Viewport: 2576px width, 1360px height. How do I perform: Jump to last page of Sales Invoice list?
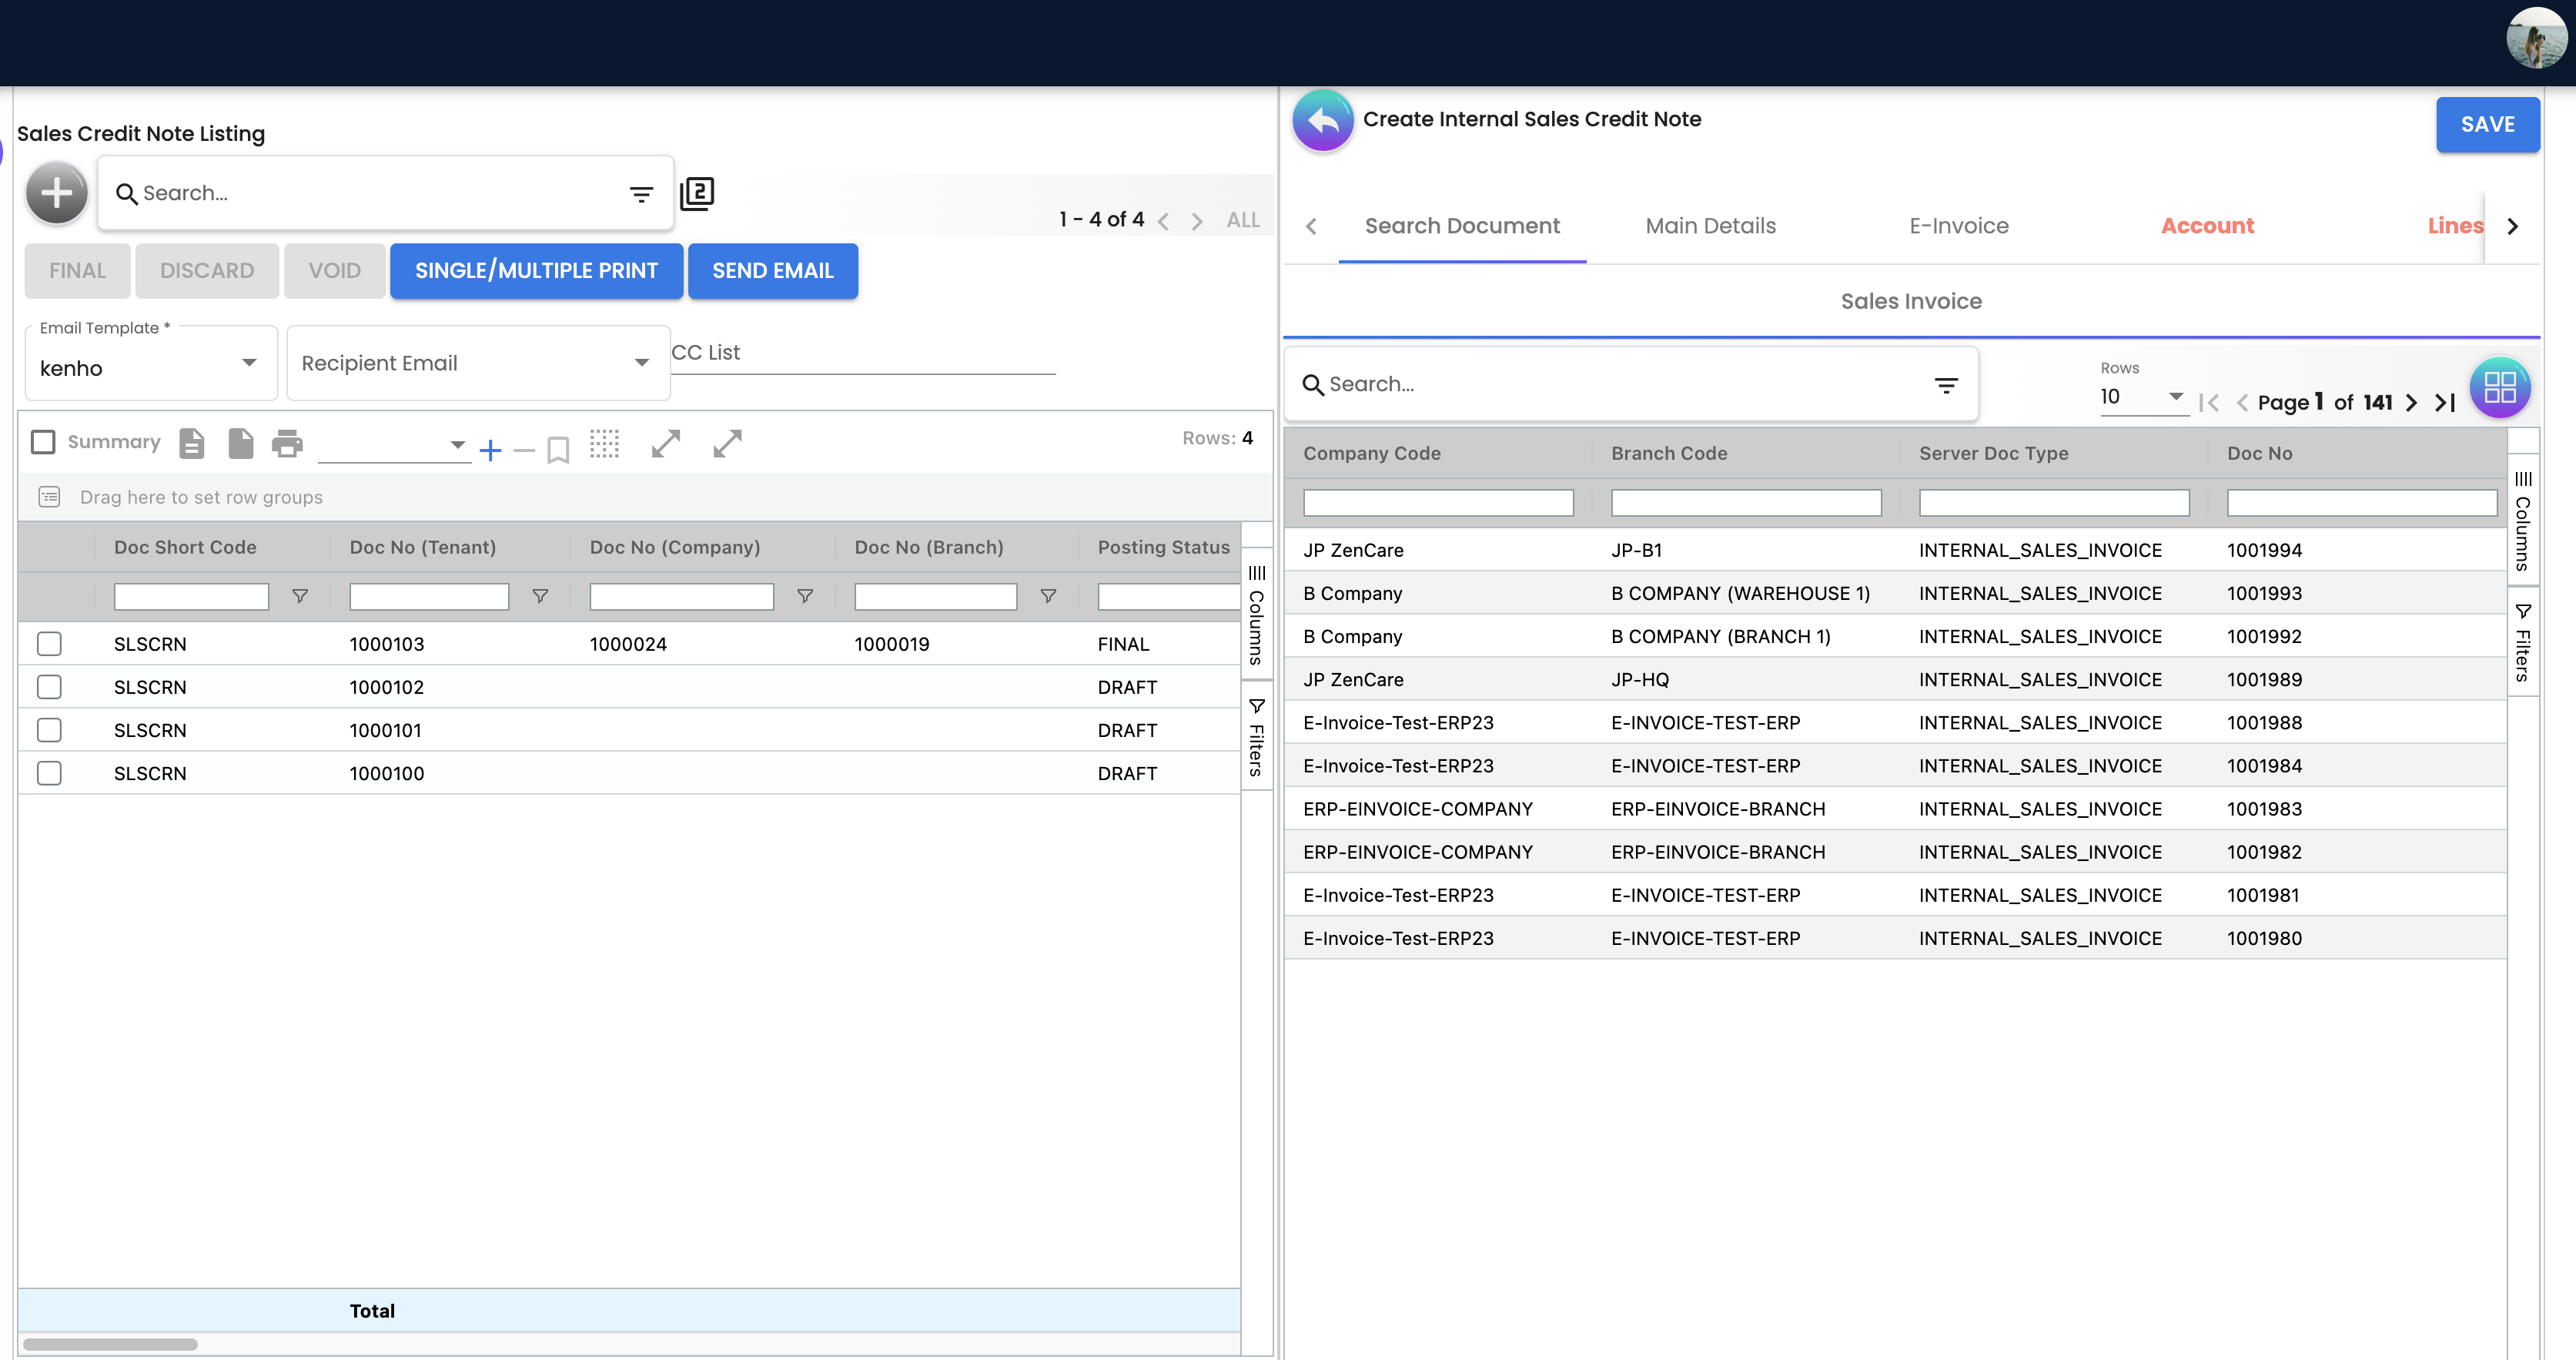(x=2445, y=402)
